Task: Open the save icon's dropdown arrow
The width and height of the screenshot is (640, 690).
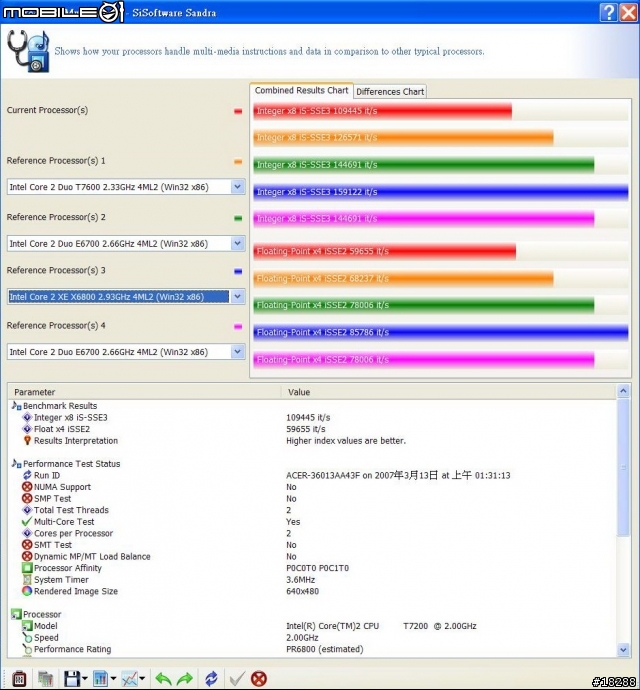Action: pyautogui.click(x=85, y=678)
